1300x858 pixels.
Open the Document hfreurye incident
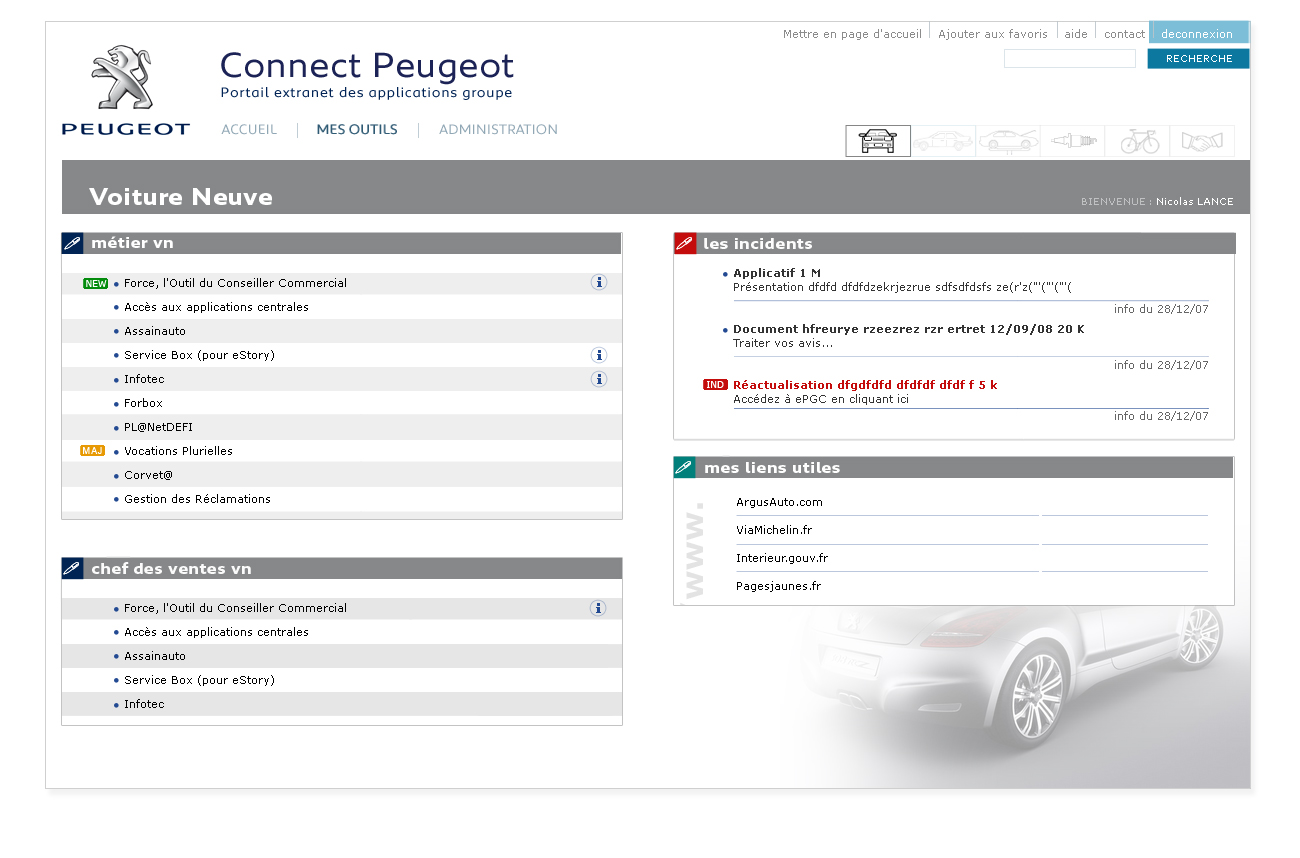pos(909,329)
